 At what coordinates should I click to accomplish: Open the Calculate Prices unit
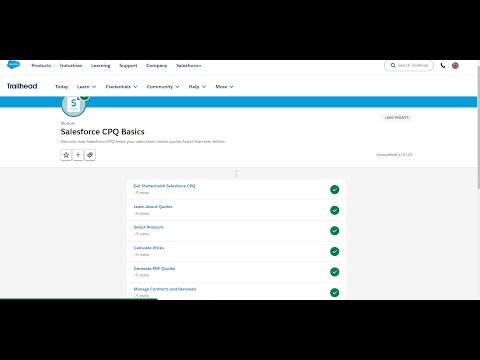149,248
